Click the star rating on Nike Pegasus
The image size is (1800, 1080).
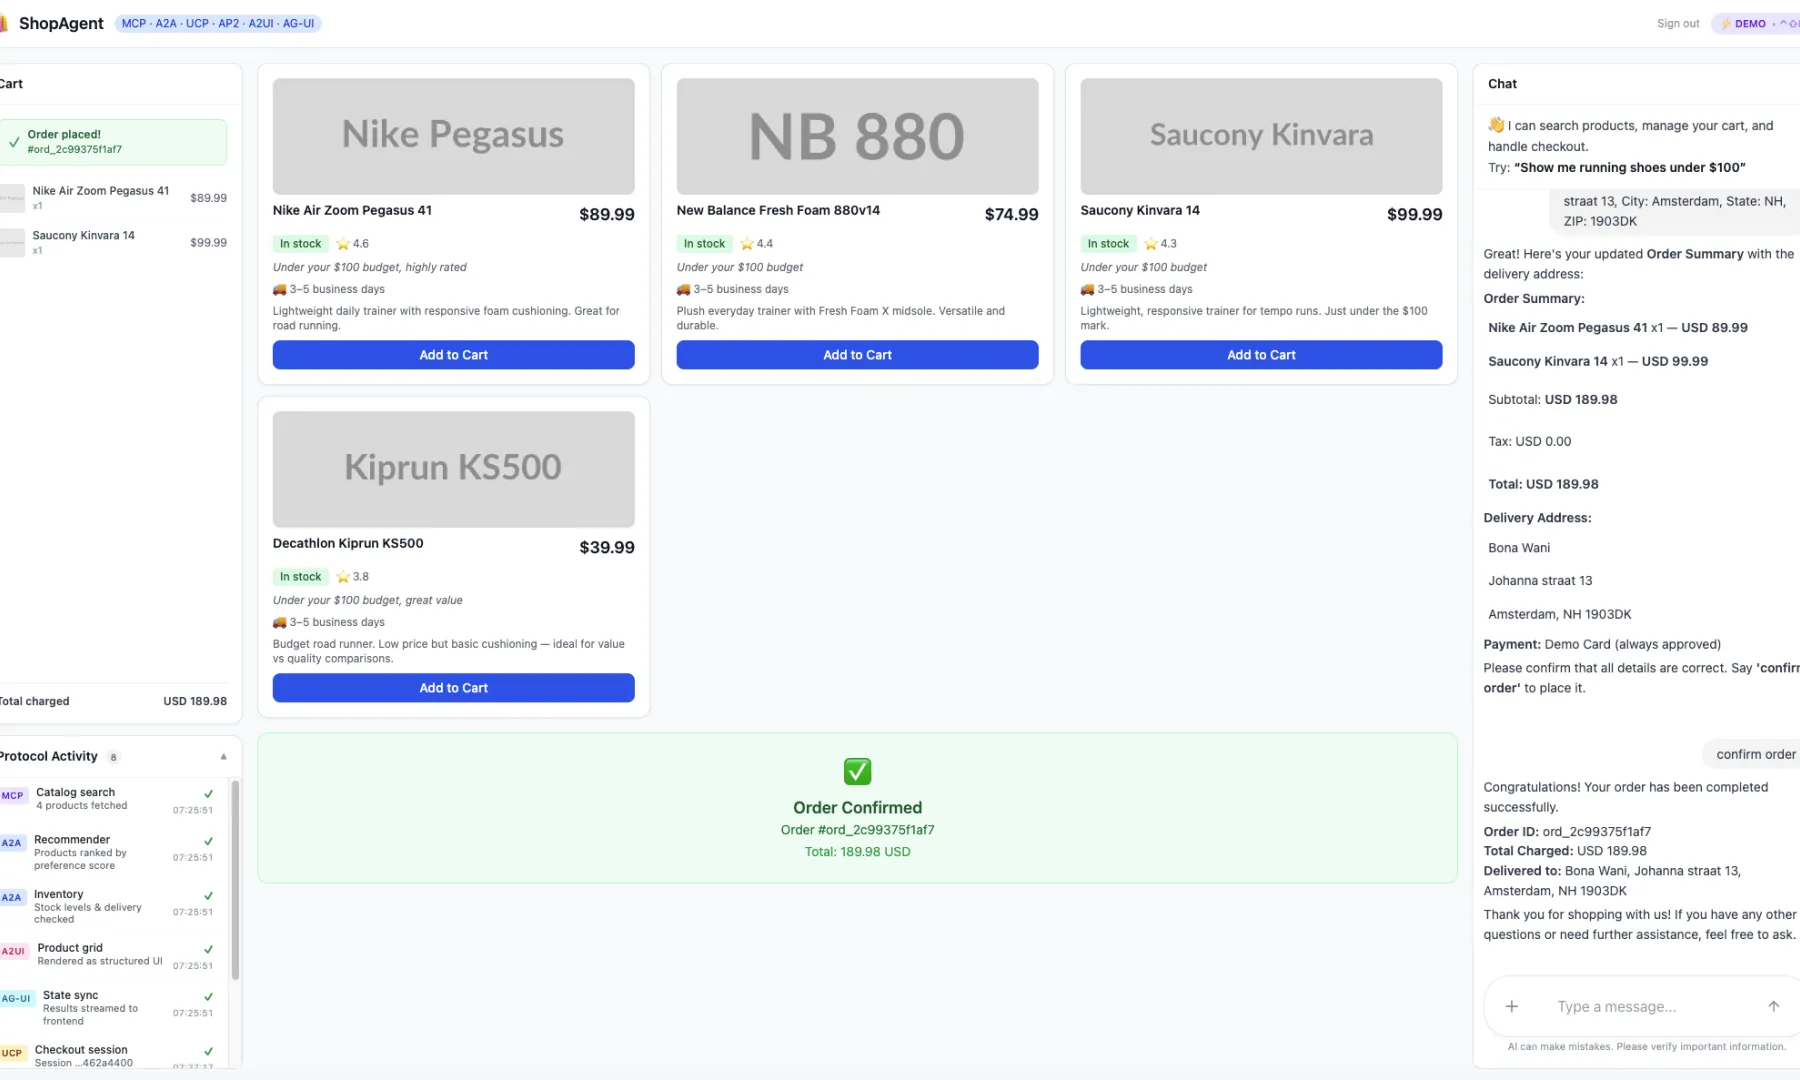(x=352, y=244)
